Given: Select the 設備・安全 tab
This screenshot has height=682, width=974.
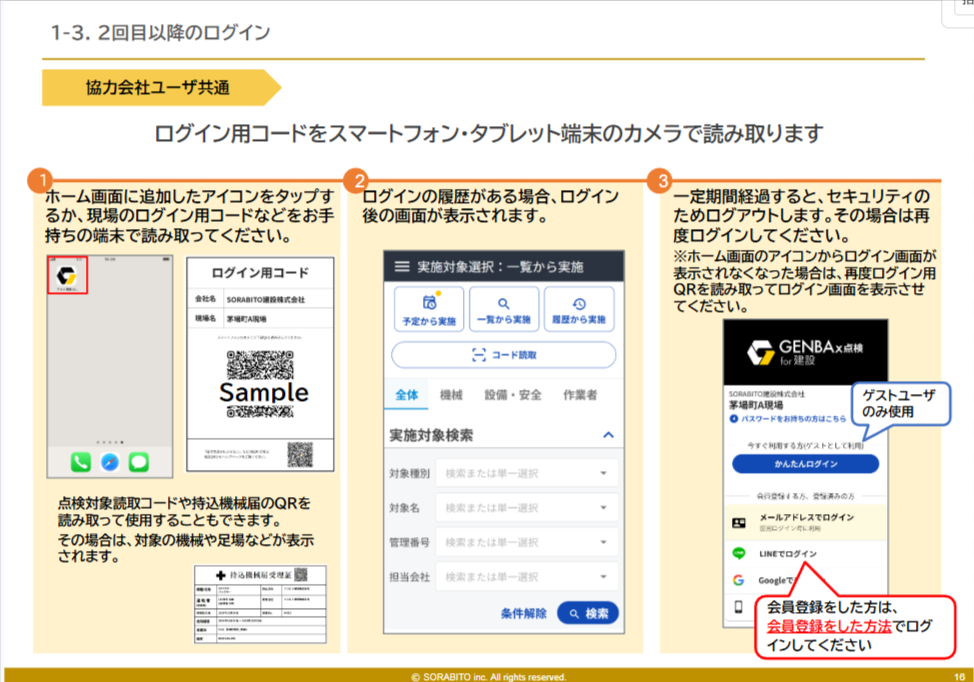Looking at the screenshot, I should pyautogui.click(x=513, y=395).
